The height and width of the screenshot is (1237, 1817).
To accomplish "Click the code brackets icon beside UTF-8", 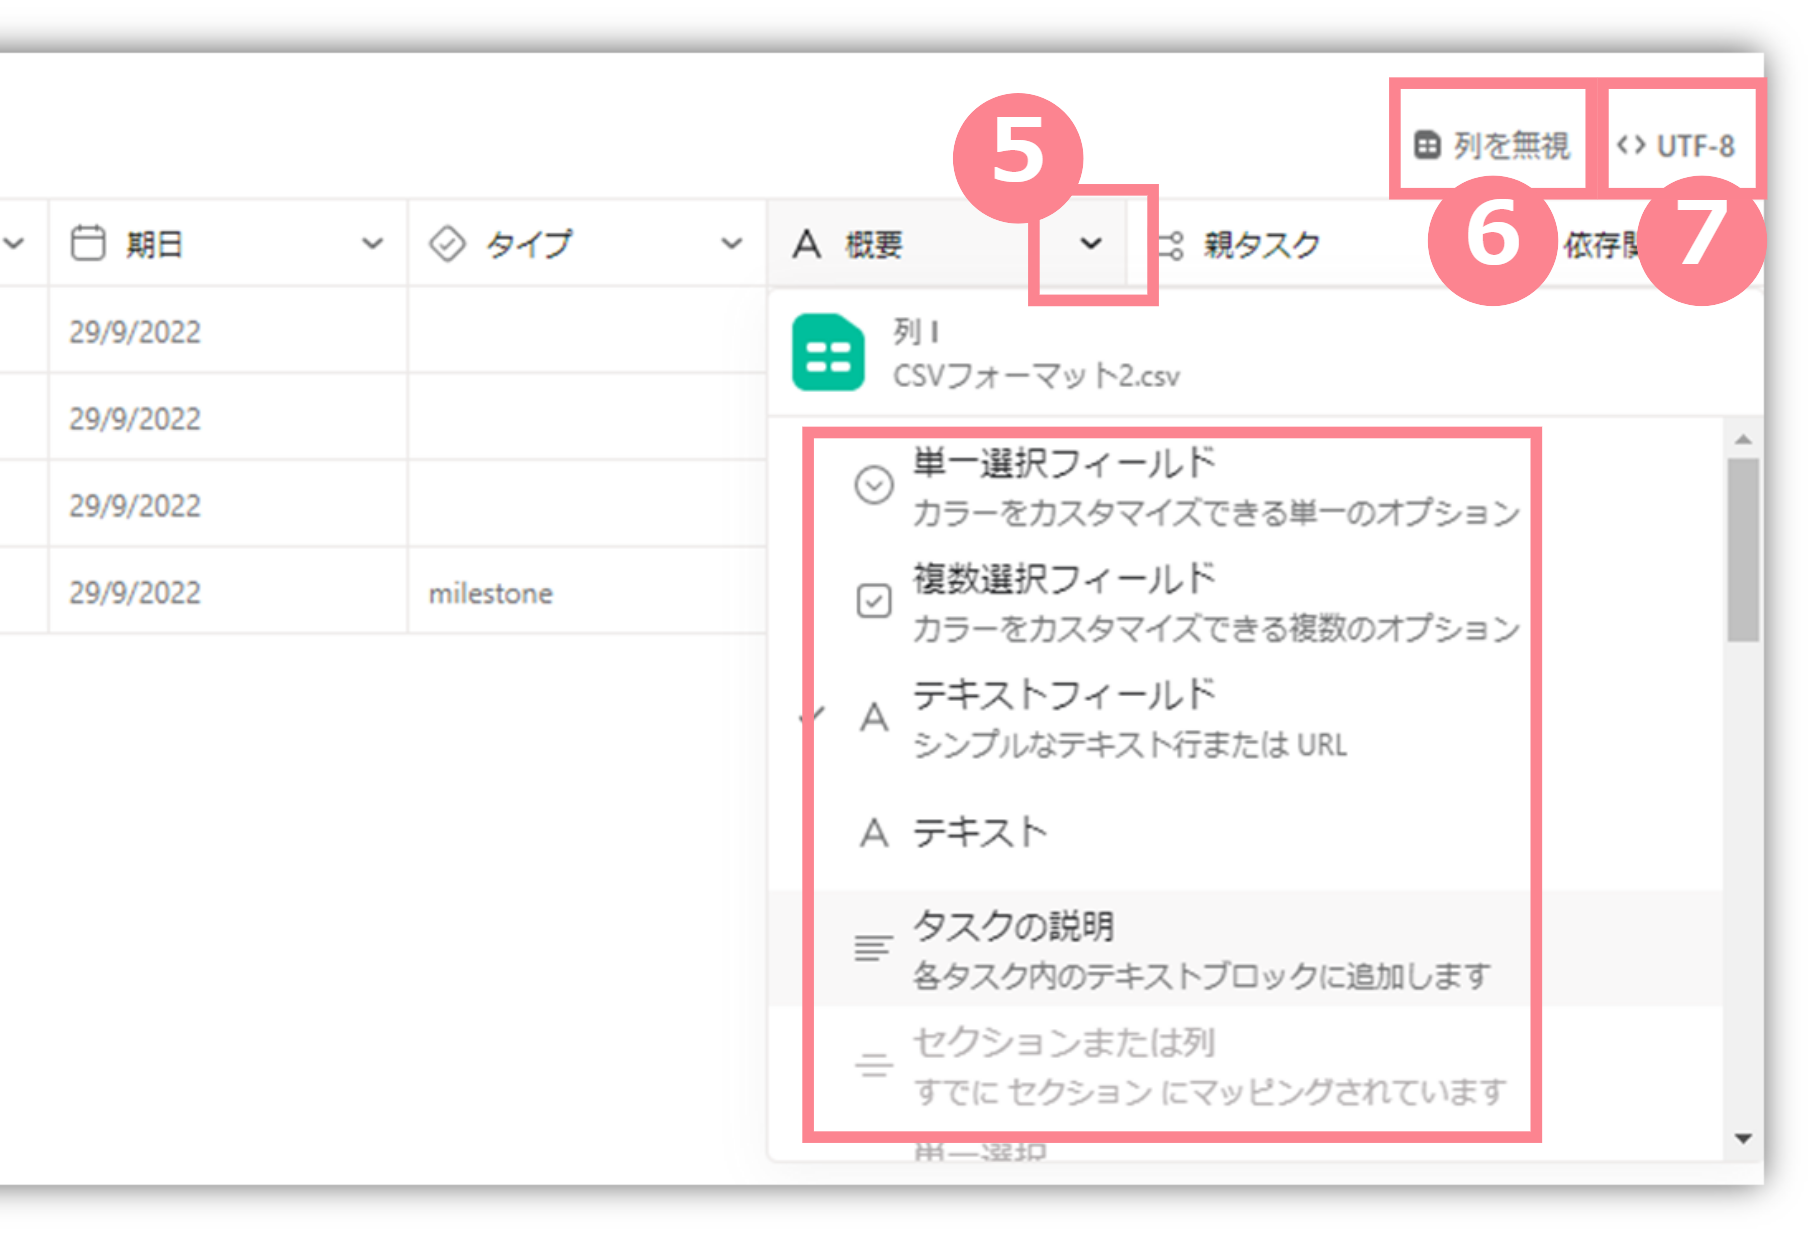I will pyautogui.click(x=1631, y=145).
